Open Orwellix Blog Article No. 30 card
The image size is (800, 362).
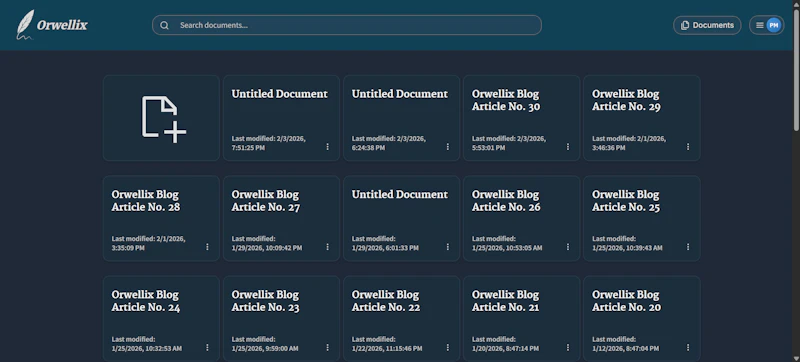click(x=521, y=118)
